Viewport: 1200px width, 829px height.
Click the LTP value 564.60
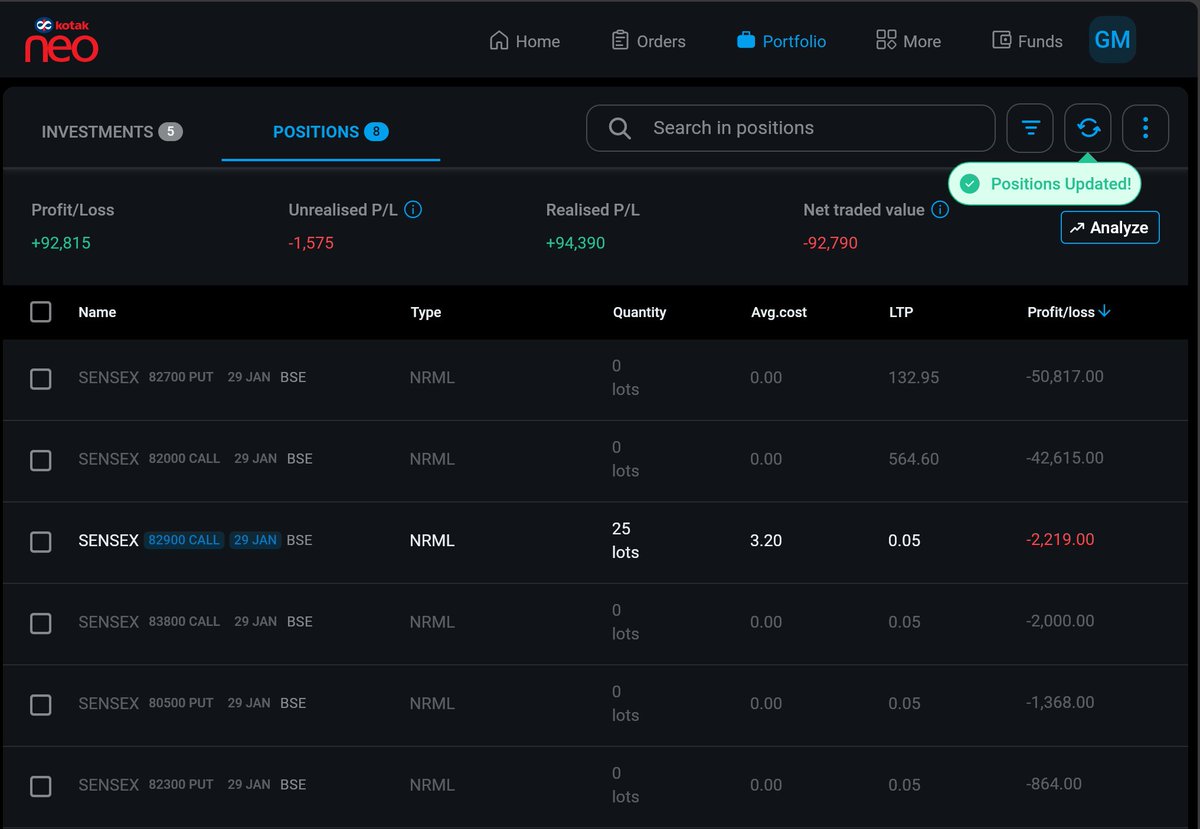914,459
